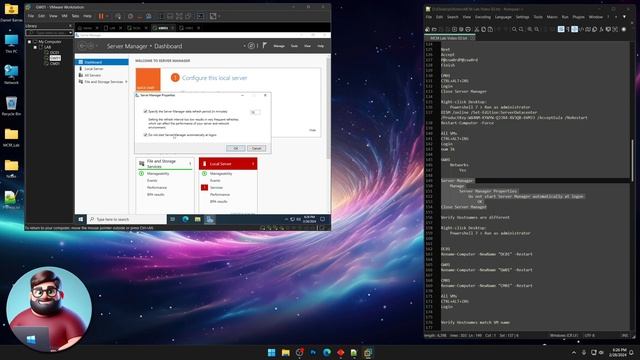Click Configure this local server link
This screenshot has width=640, height=360.
click(x=214, y=78)
